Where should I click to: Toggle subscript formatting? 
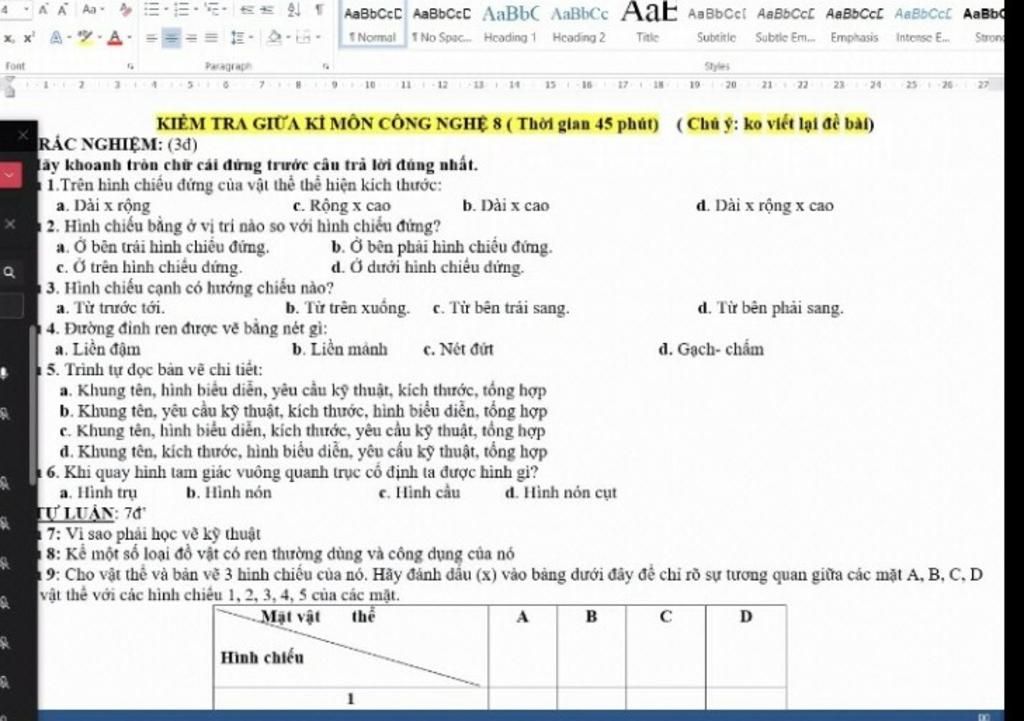[x=8, y=39]
